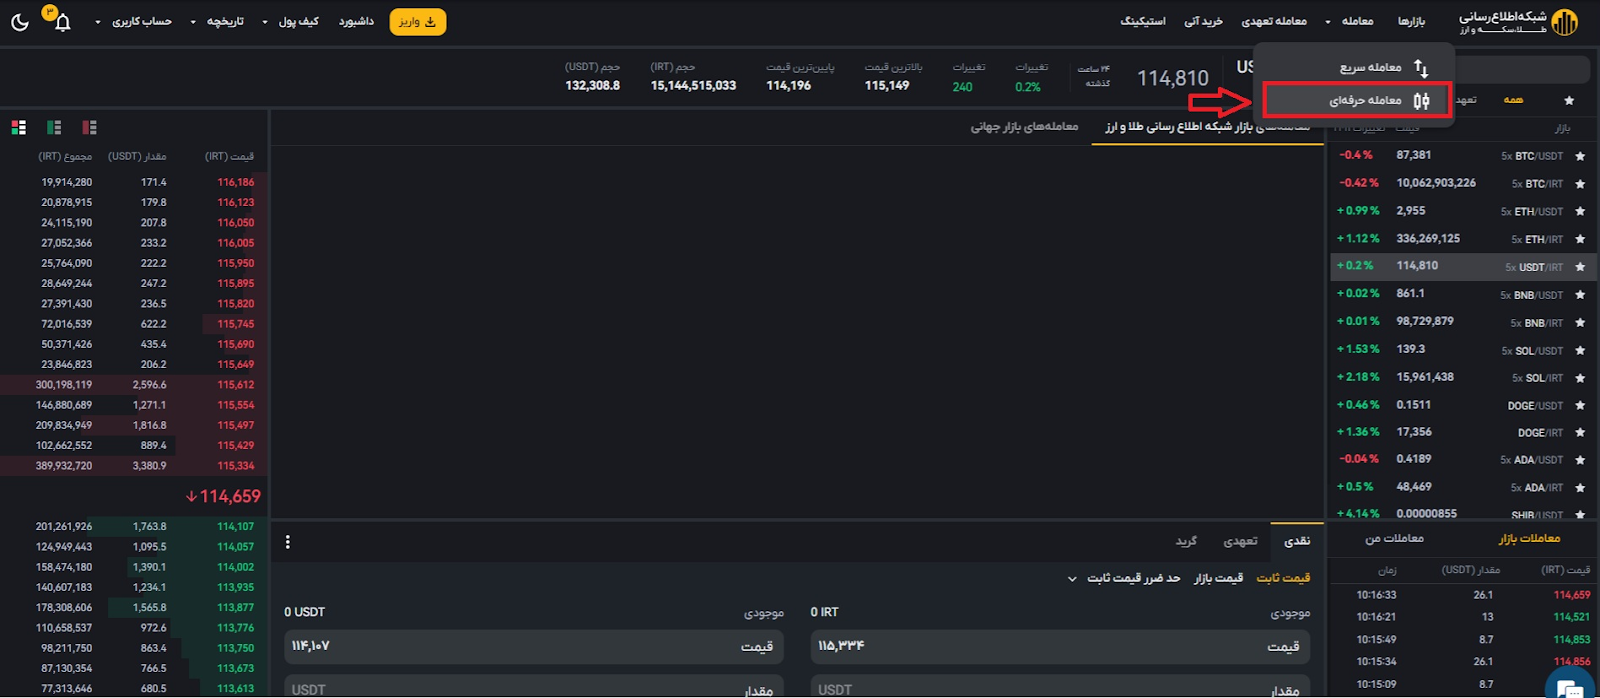Toggle favorite star for BTC/USDT pair
Screen dimensions: 1600x698
tap(1580, 156)
